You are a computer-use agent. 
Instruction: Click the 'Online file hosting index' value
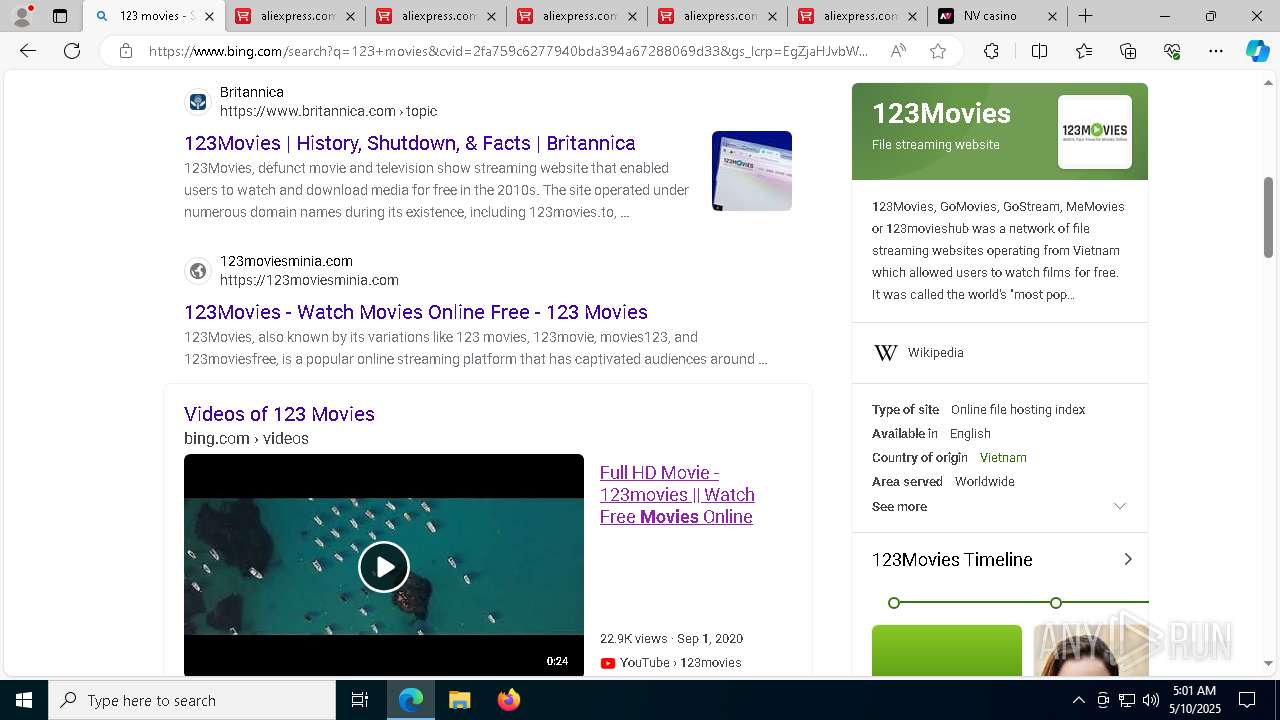[1018, 410]
